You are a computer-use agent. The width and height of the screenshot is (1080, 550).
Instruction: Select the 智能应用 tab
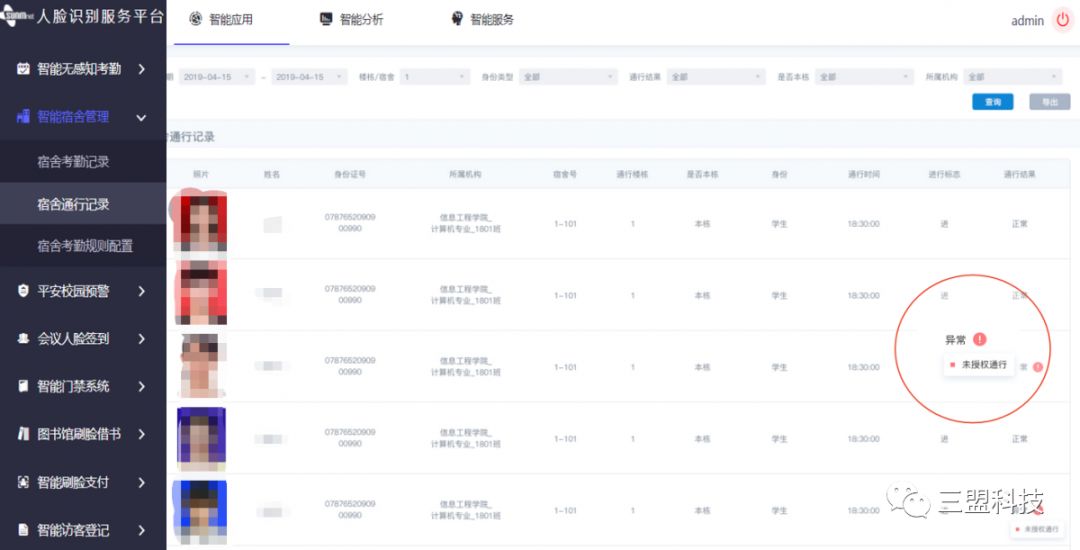point(221,20)
